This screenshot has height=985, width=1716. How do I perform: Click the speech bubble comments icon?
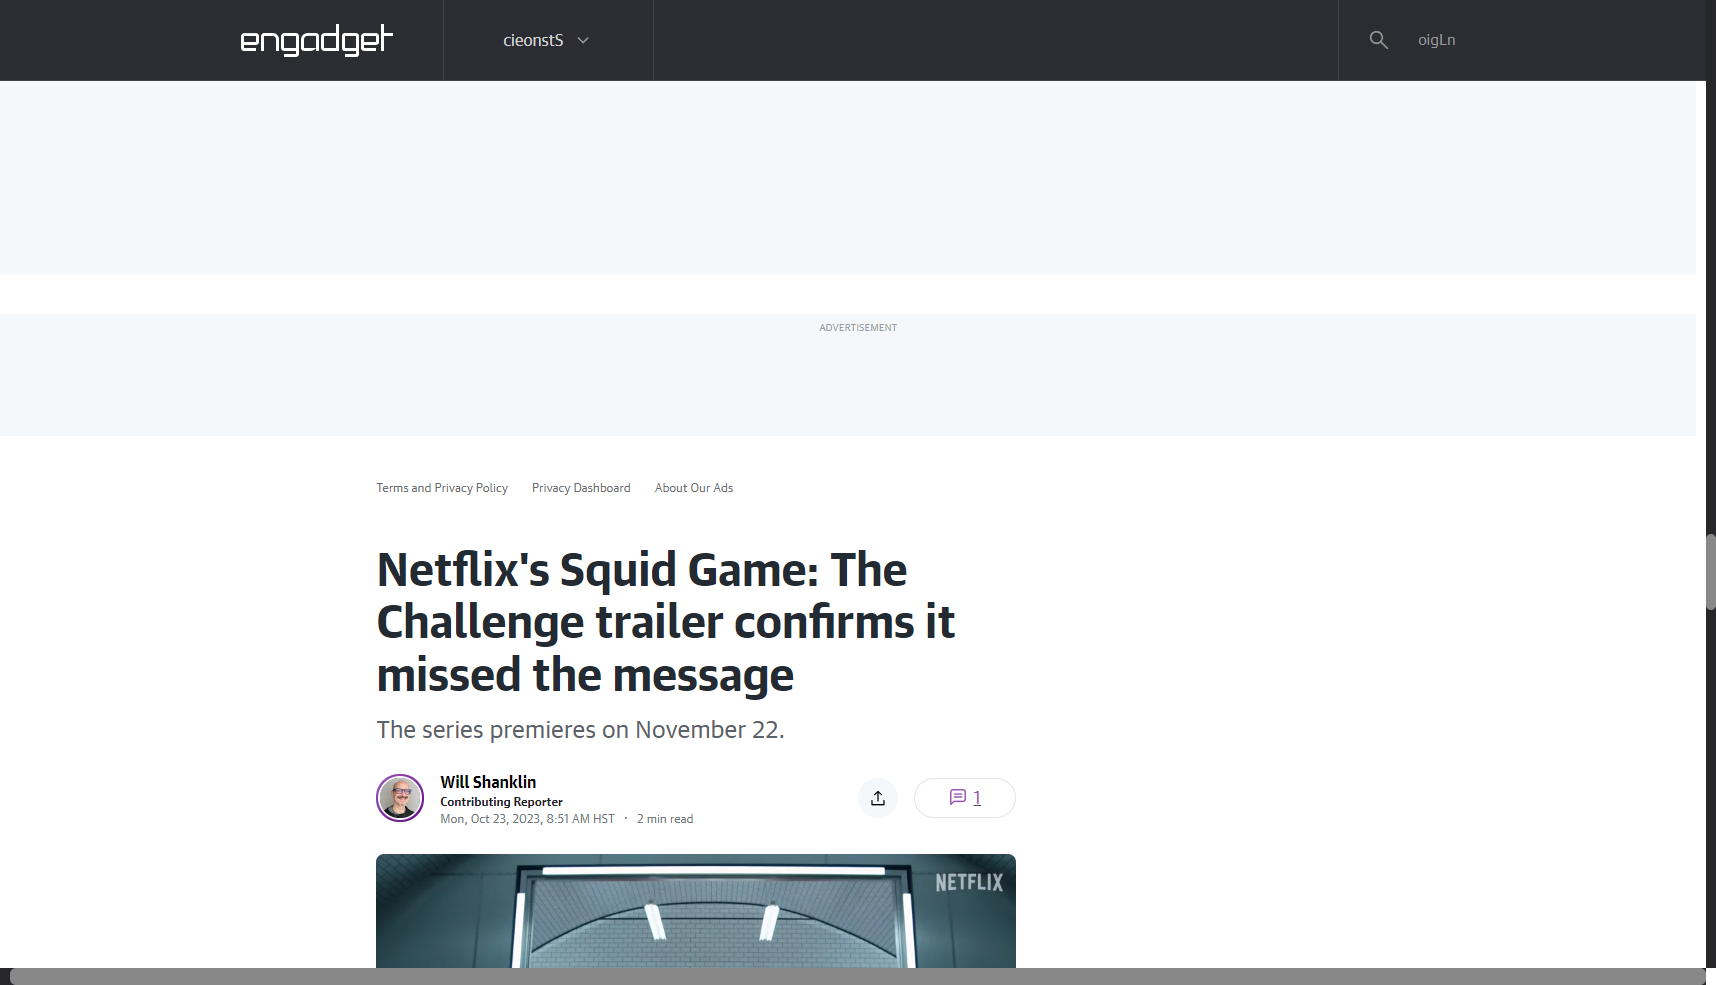[x=957, y=798]
